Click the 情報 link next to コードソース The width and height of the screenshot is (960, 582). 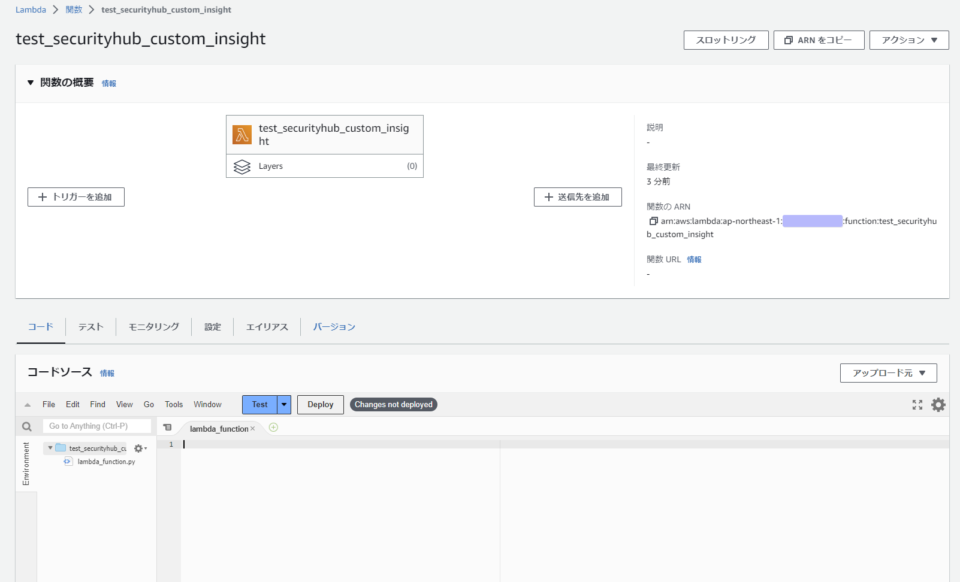(x=107, y=373)
